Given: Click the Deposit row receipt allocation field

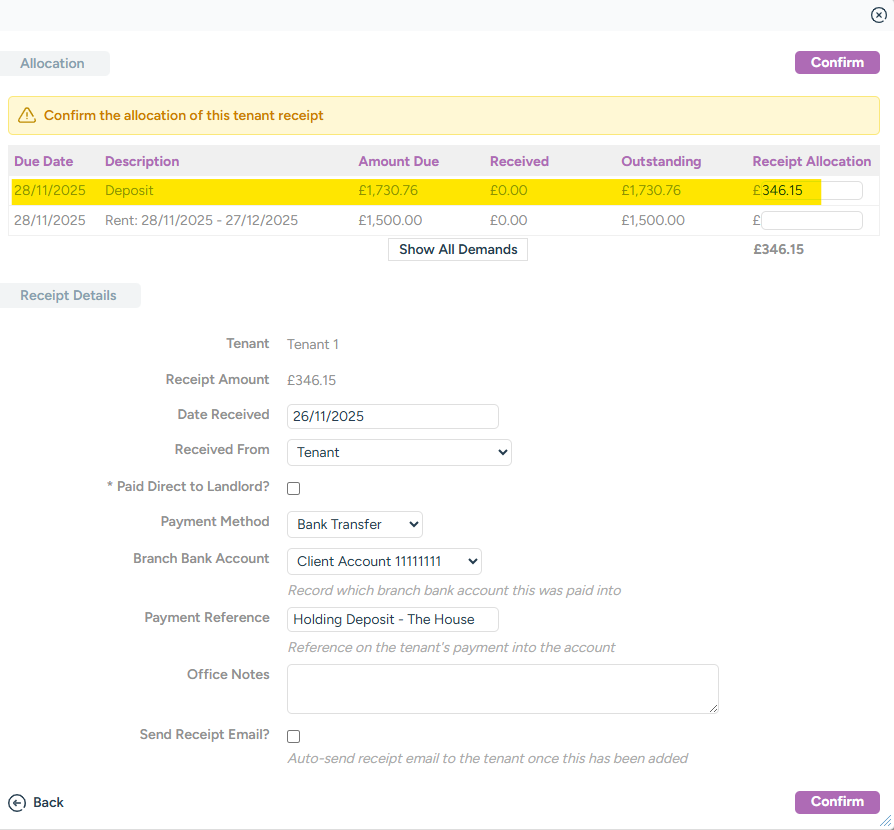Looking at the screenshot, I should pyautogui.click(x=811, y=191).
